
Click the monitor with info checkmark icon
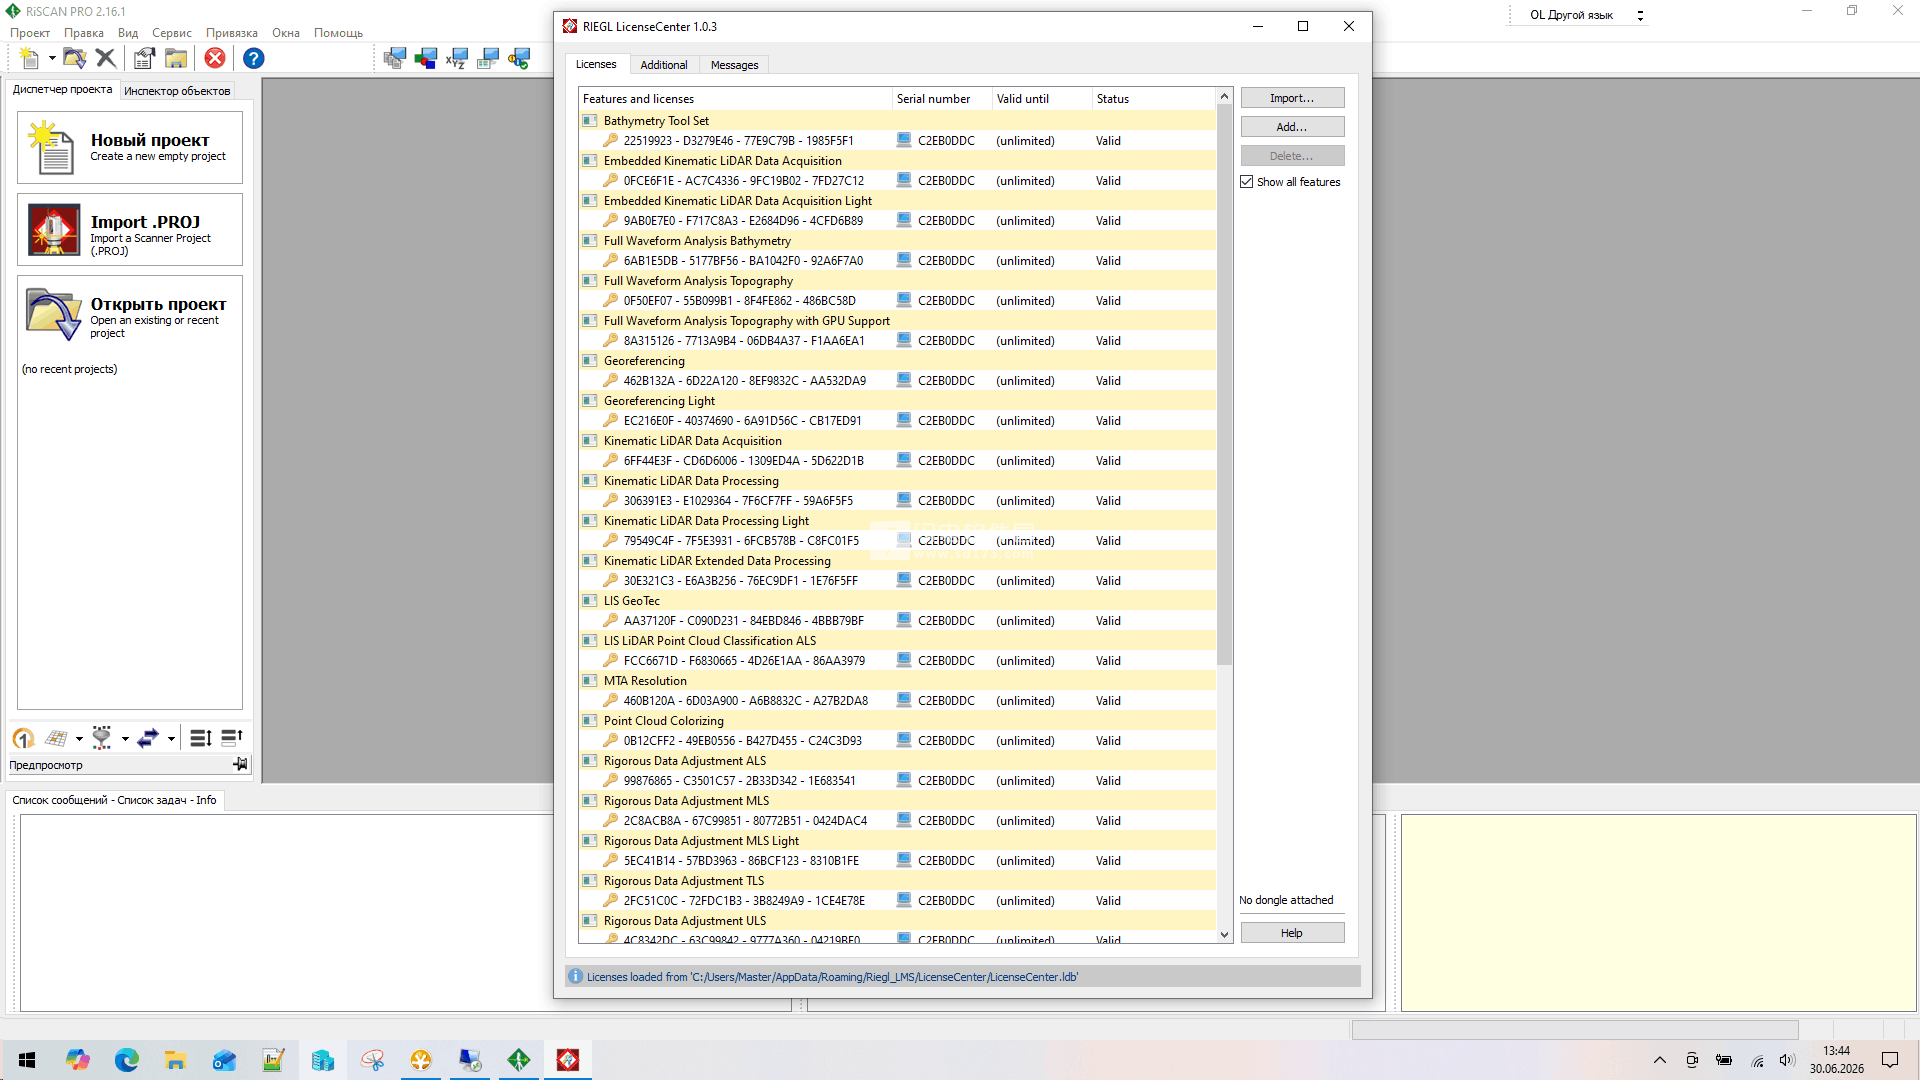tap(519, 59)
